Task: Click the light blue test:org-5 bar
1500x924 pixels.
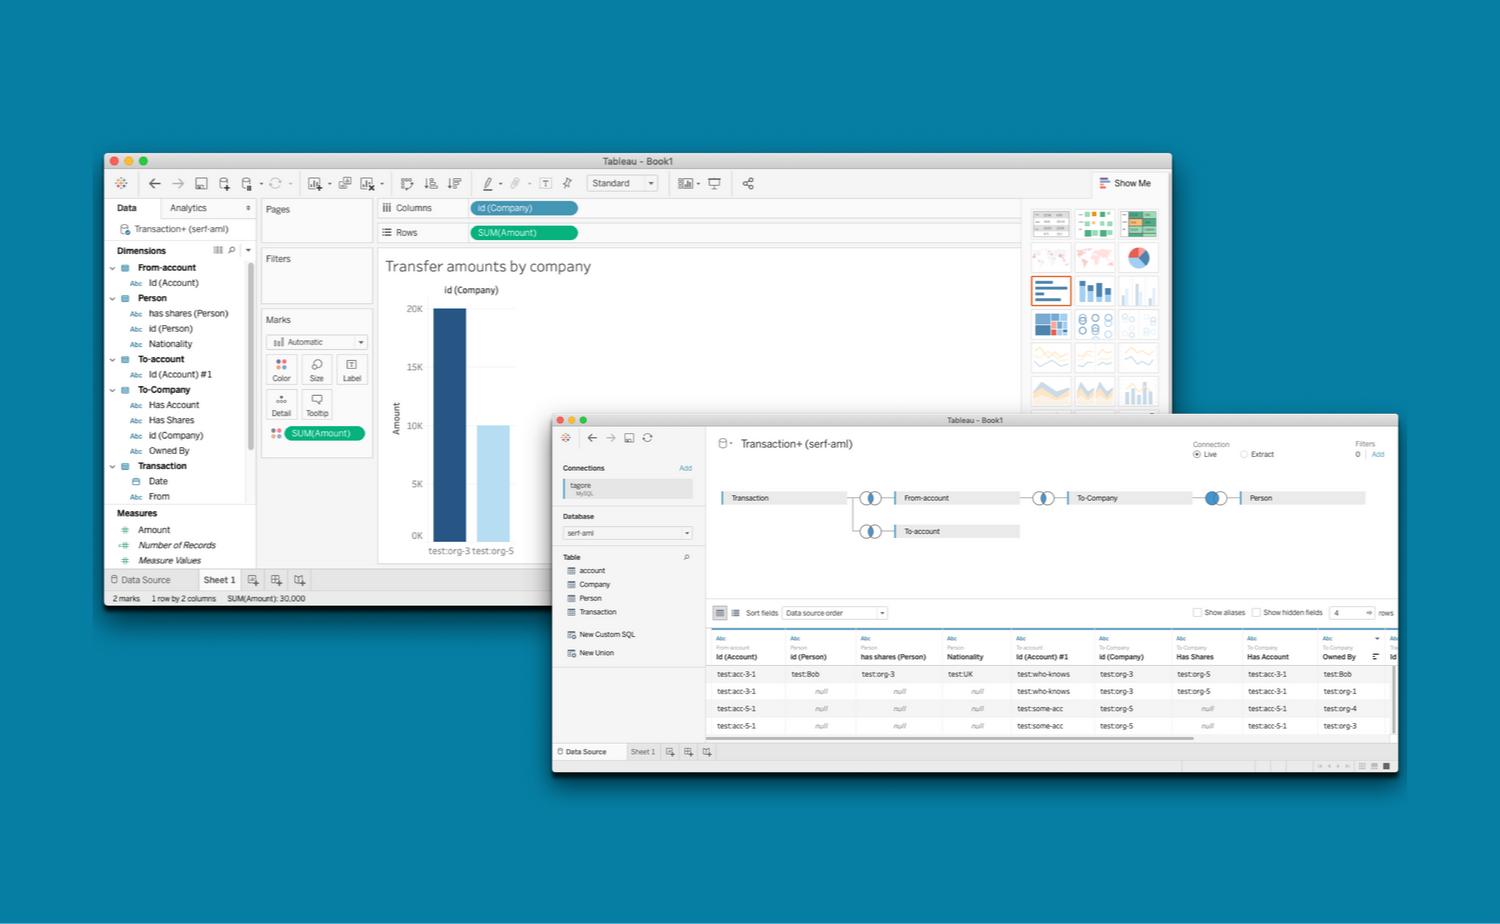Action: 493,484
